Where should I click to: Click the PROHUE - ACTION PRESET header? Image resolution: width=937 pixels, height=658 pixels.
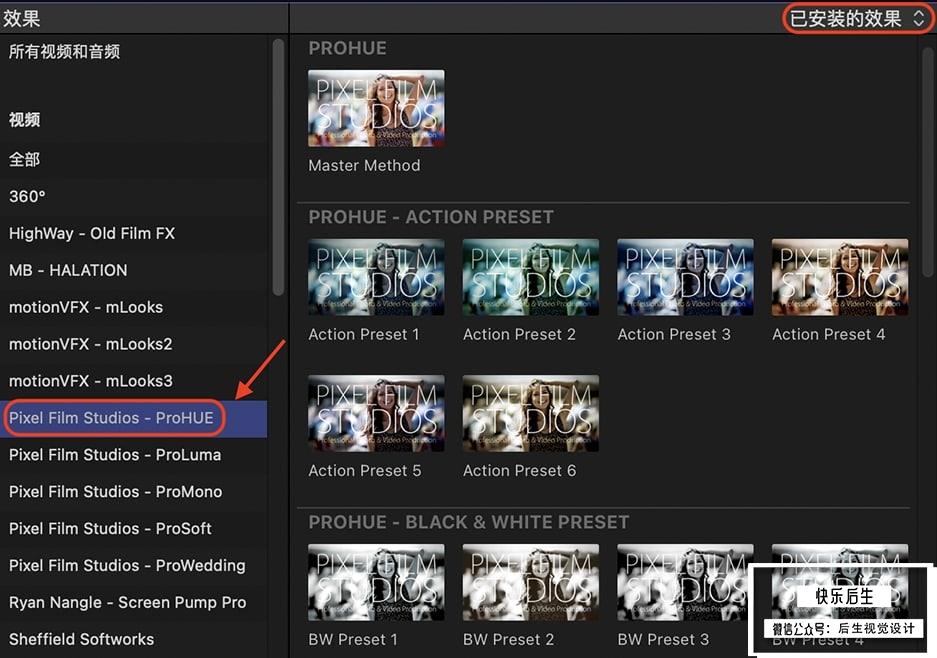pyautogui.click(x=431, y=217)
